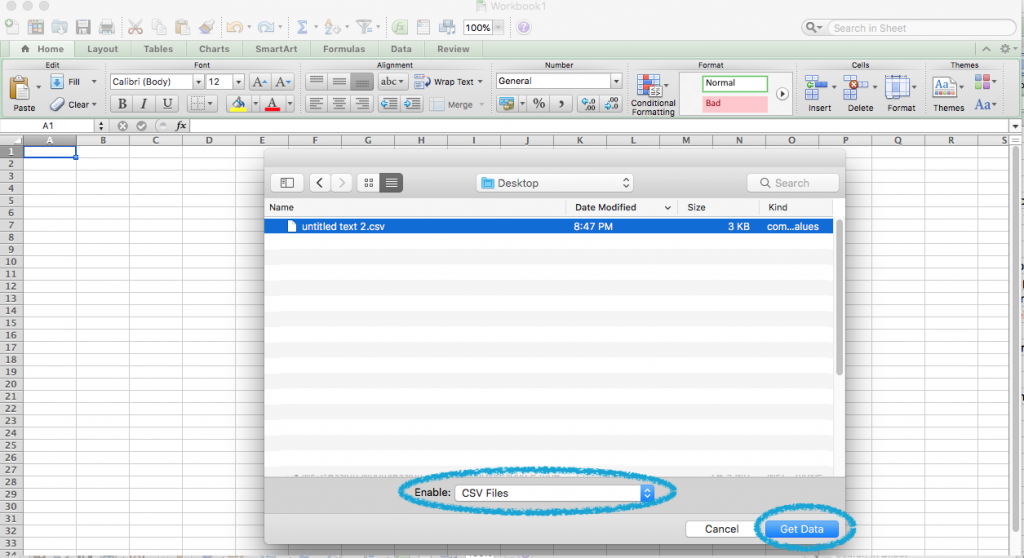Toggle the file dialog sidebar
Image resolution: width=1024 pixels, height=558 pixels.
(287, 183)
